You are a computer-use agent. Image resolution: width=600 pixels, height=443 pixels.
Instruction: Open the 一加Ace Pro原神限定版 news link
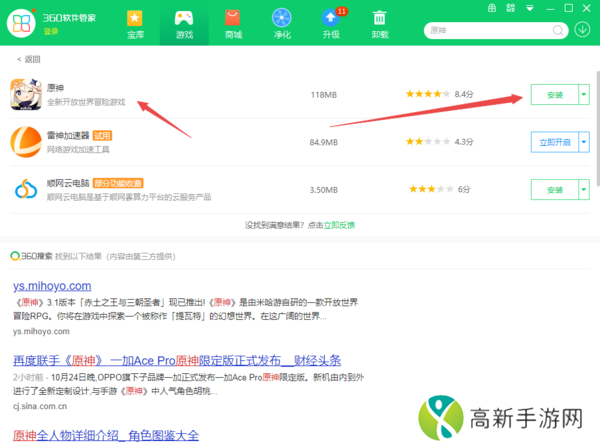coord(177,360)
